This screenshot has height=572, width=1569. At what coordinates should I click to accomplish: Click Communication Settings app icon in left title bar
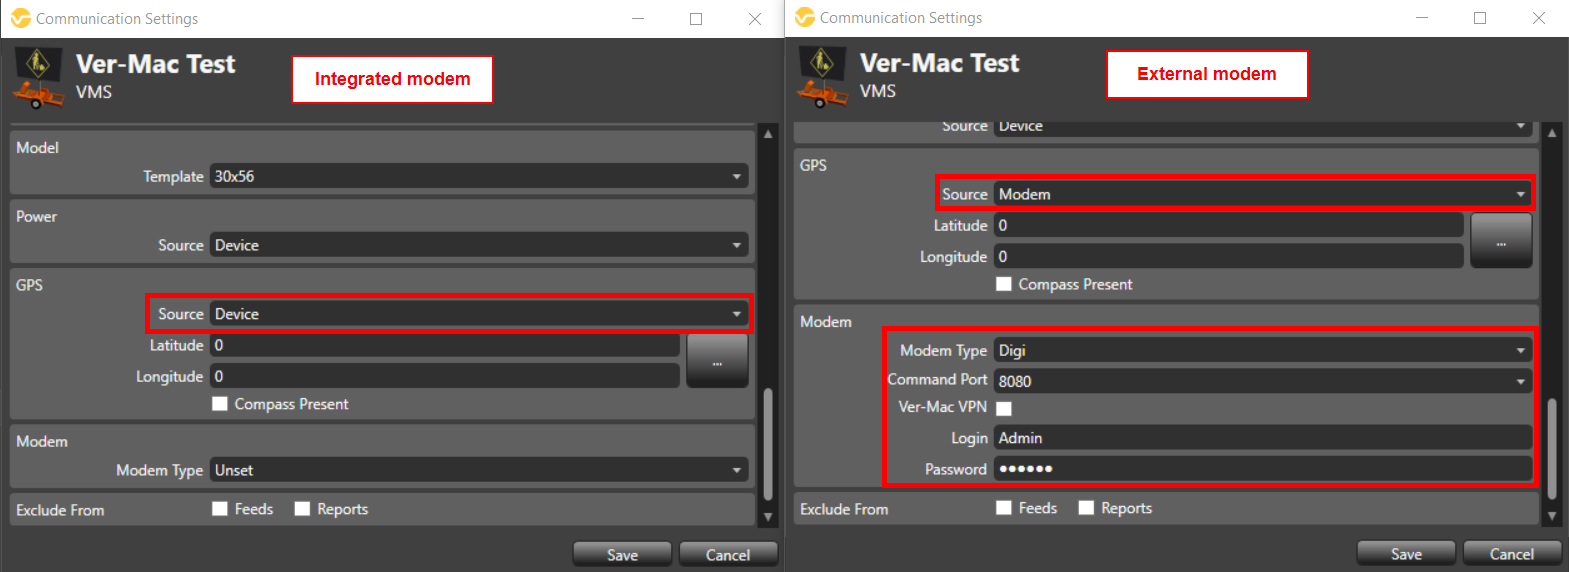click(21, 18)
